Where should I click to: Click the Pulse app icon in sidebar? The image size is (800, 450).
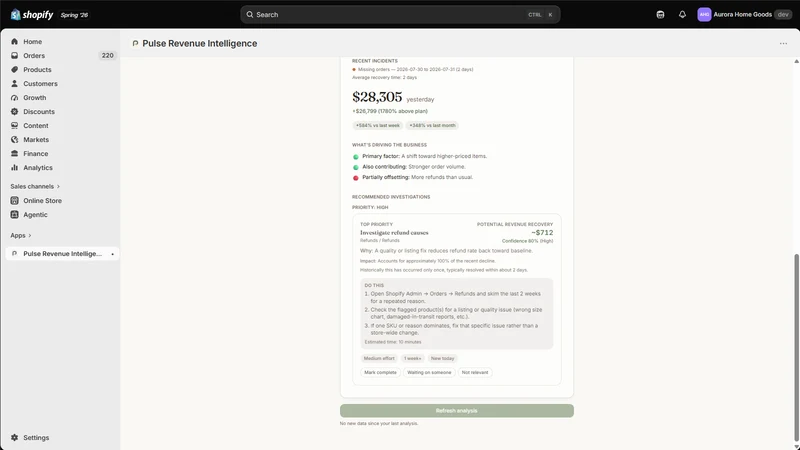[x=14, y=254]
